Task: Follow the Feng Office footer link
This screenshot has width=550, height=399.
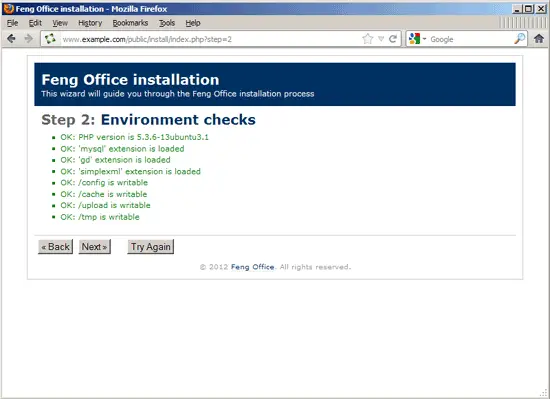Action: 253,267
